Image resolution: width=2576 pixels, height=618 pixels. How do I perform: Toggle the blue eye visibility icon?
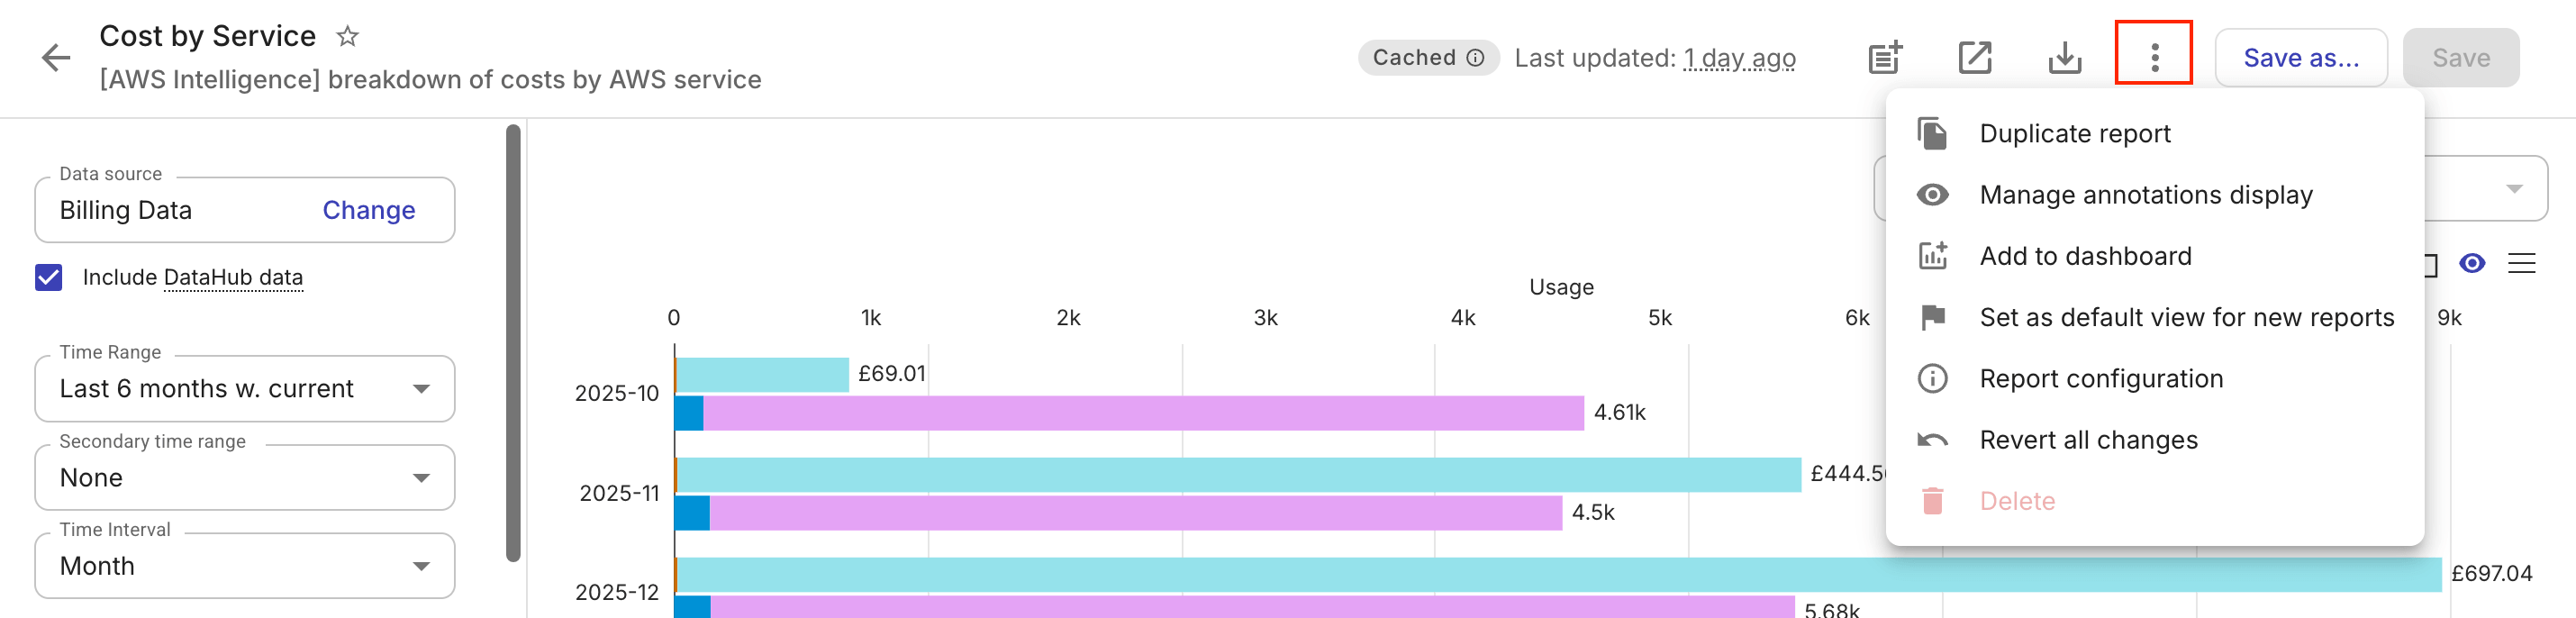coord(2472,264)
